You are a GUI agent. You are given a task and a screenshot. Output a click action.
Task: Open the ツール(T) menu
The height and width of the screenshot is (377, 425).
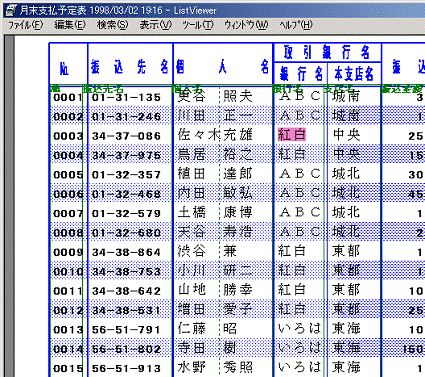[198, 25]
